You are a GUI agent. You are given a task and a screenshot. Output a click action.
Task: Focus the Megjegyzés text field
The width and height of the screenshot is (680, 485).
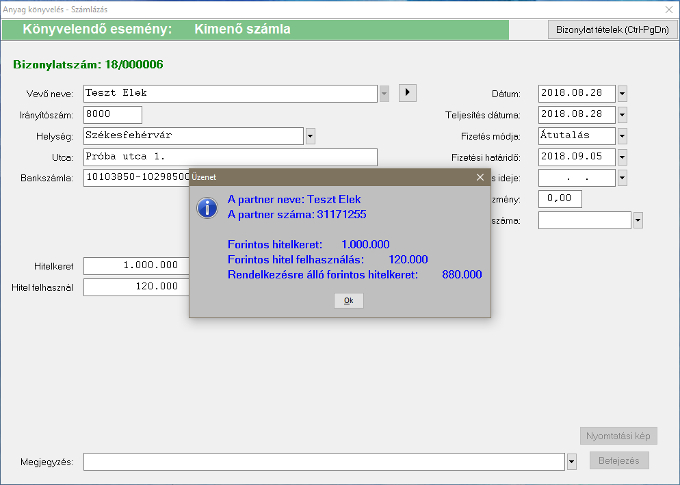point(323,461)
